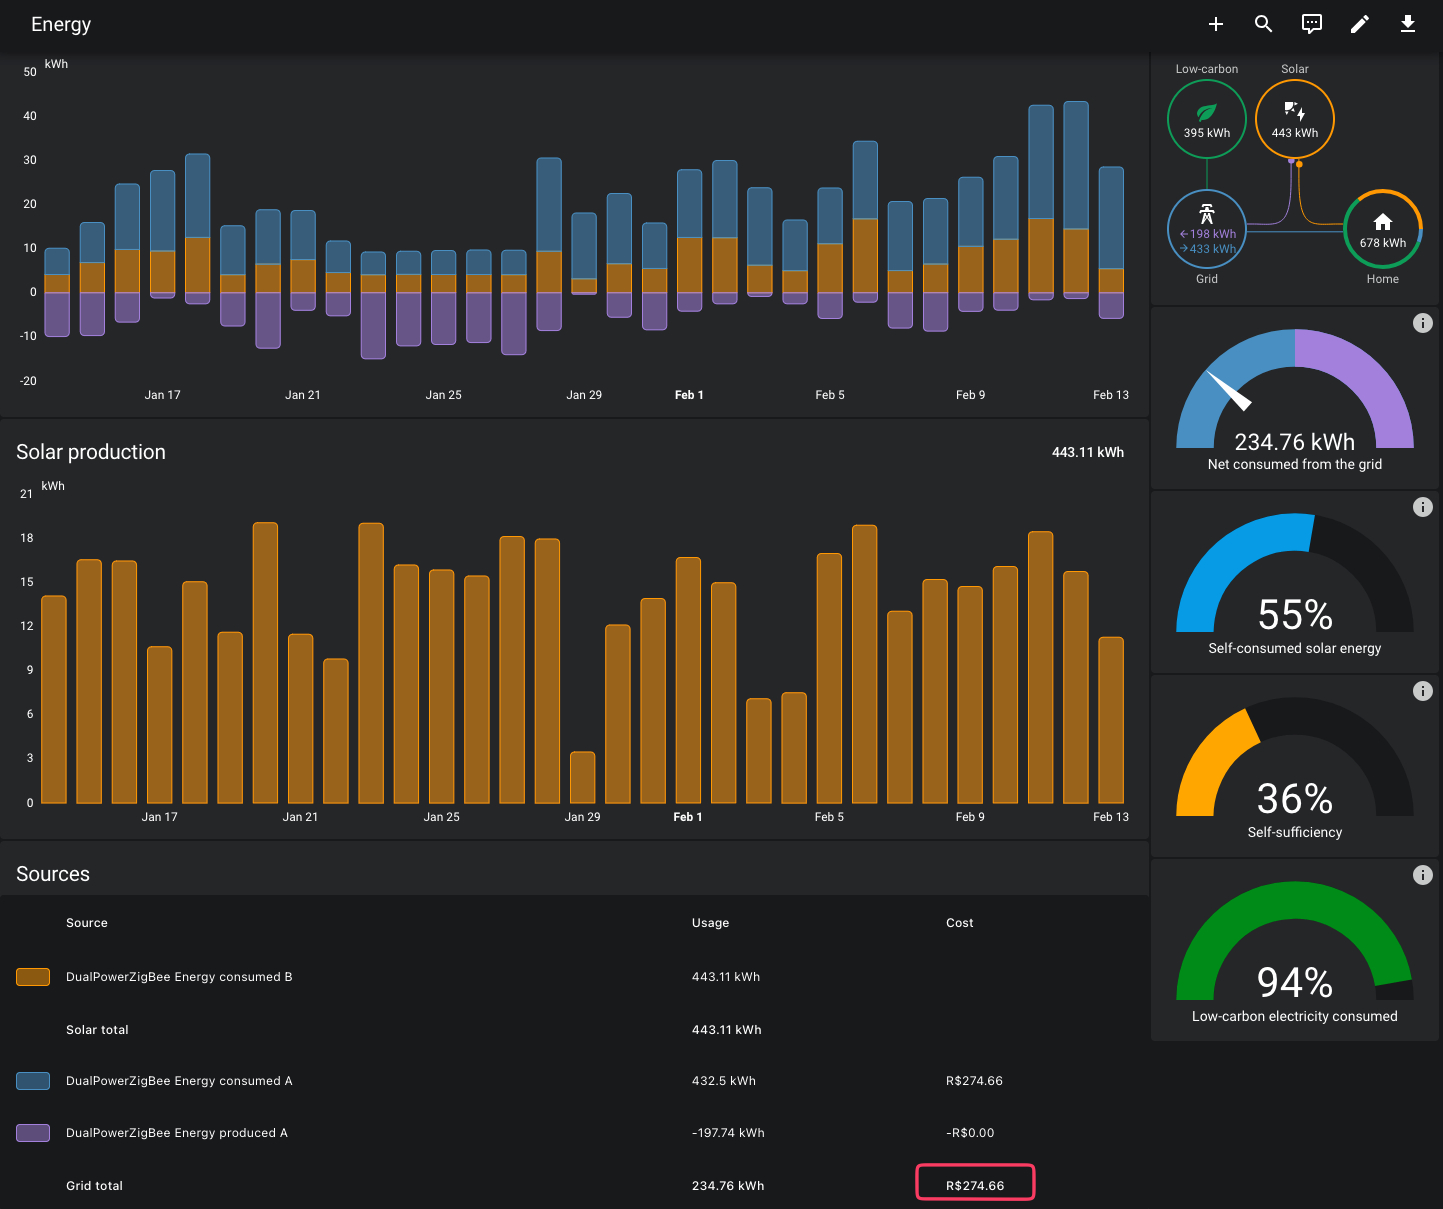The height and width of the screenshot is (1209, 1443).
Task: Click info icon on grid consumption gauge
Action: point(1422,323)
